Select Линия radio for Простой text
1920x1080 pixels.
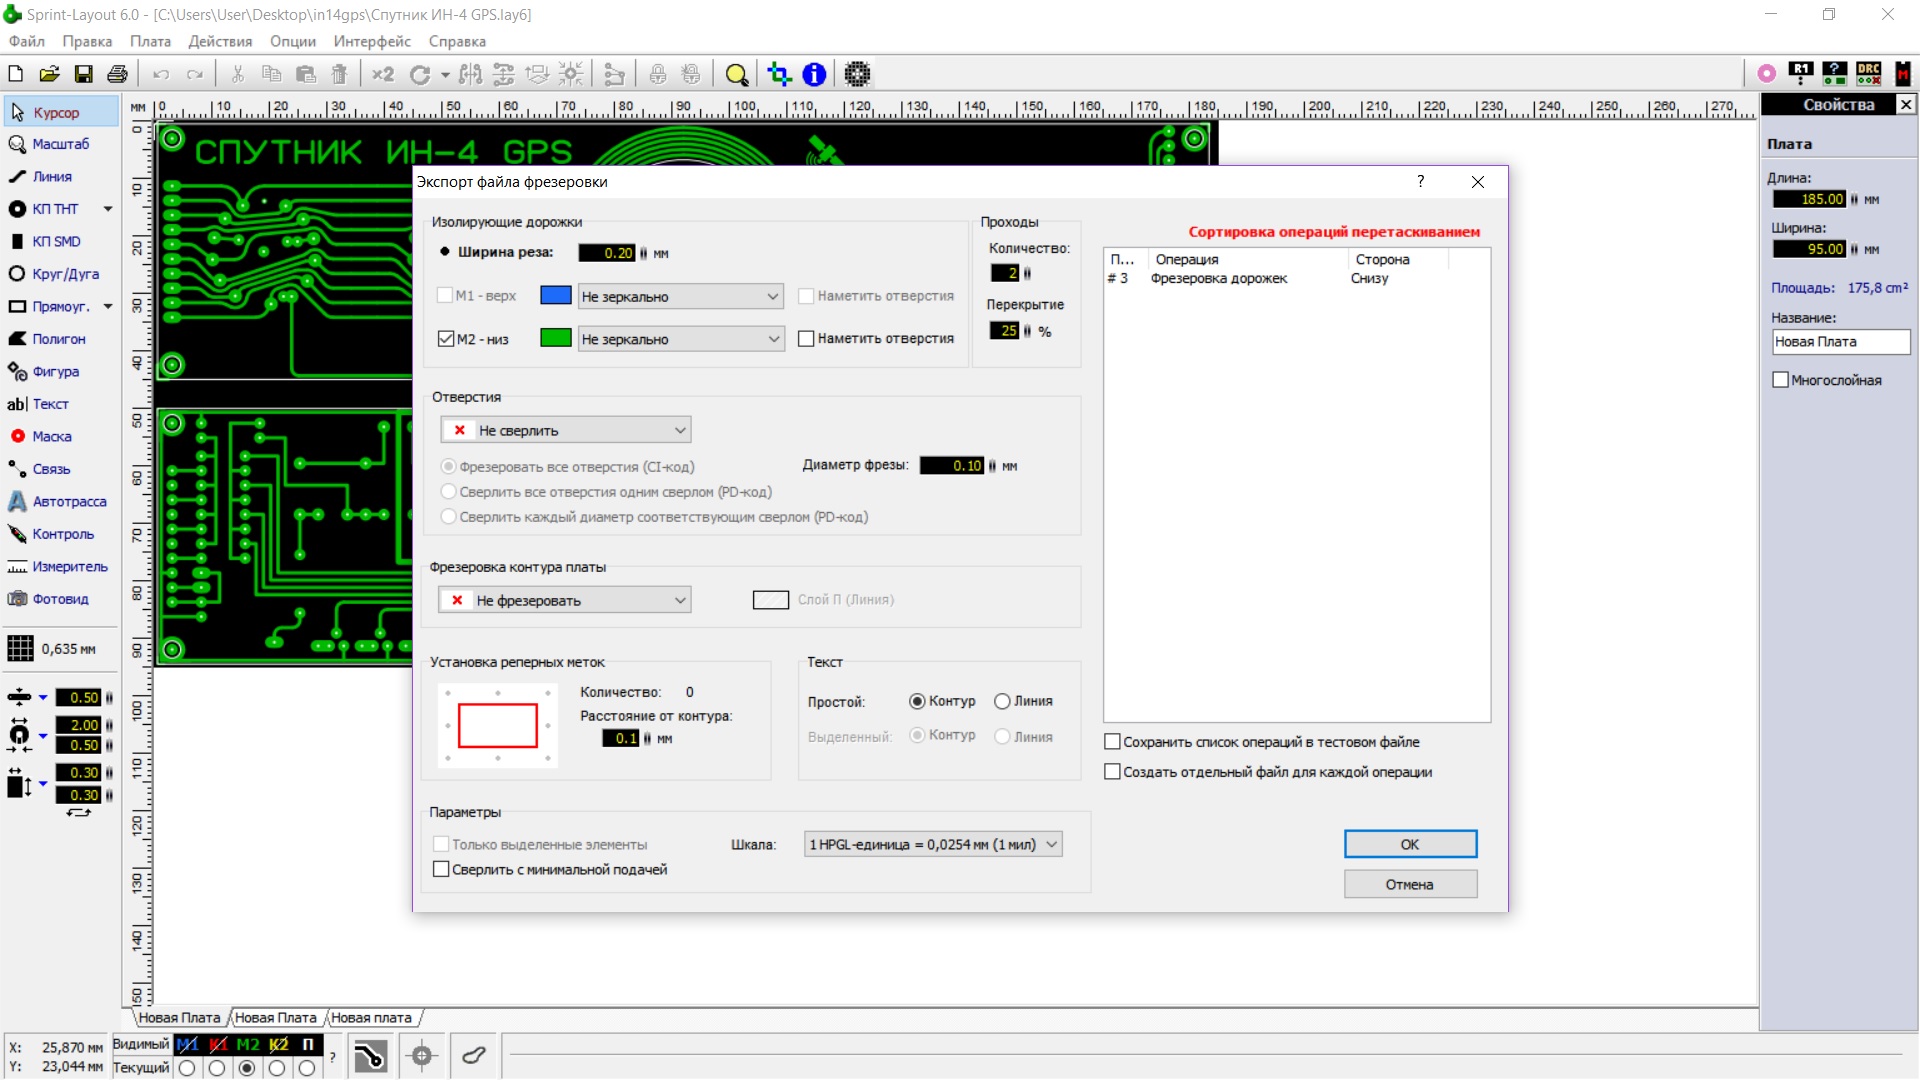(1002, 701)
